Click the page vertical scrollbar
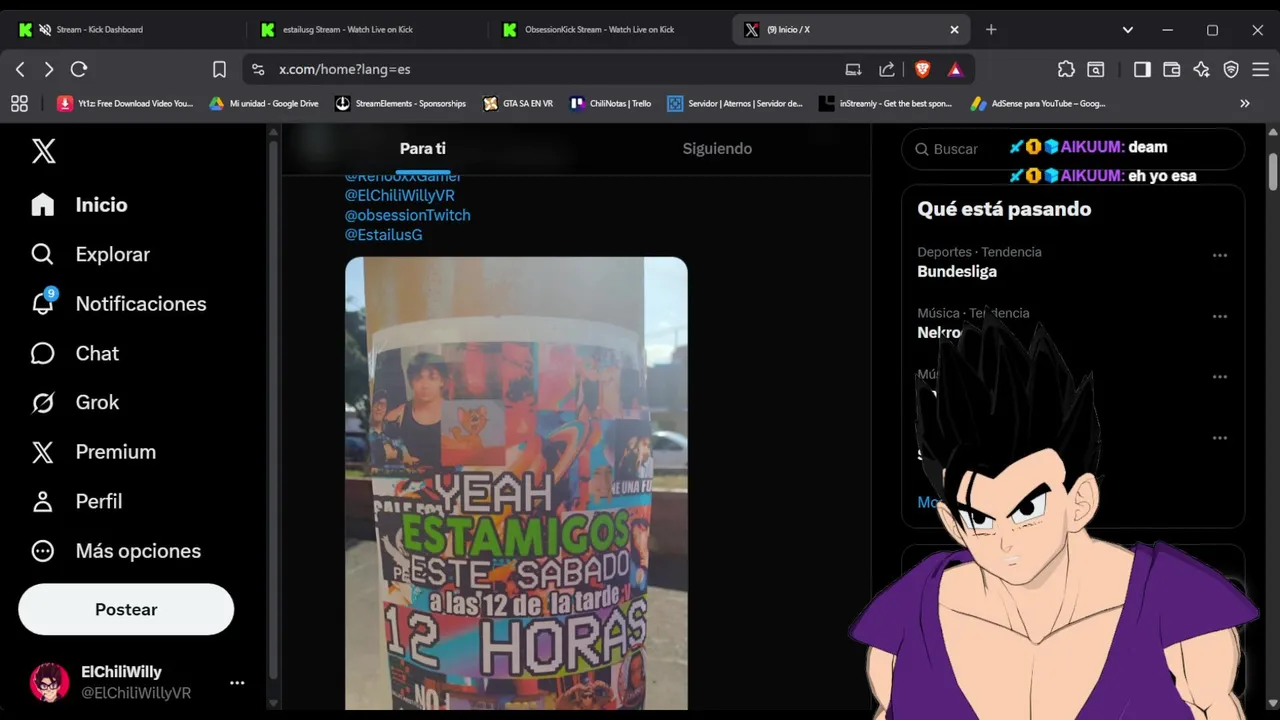 (1273, 171)
